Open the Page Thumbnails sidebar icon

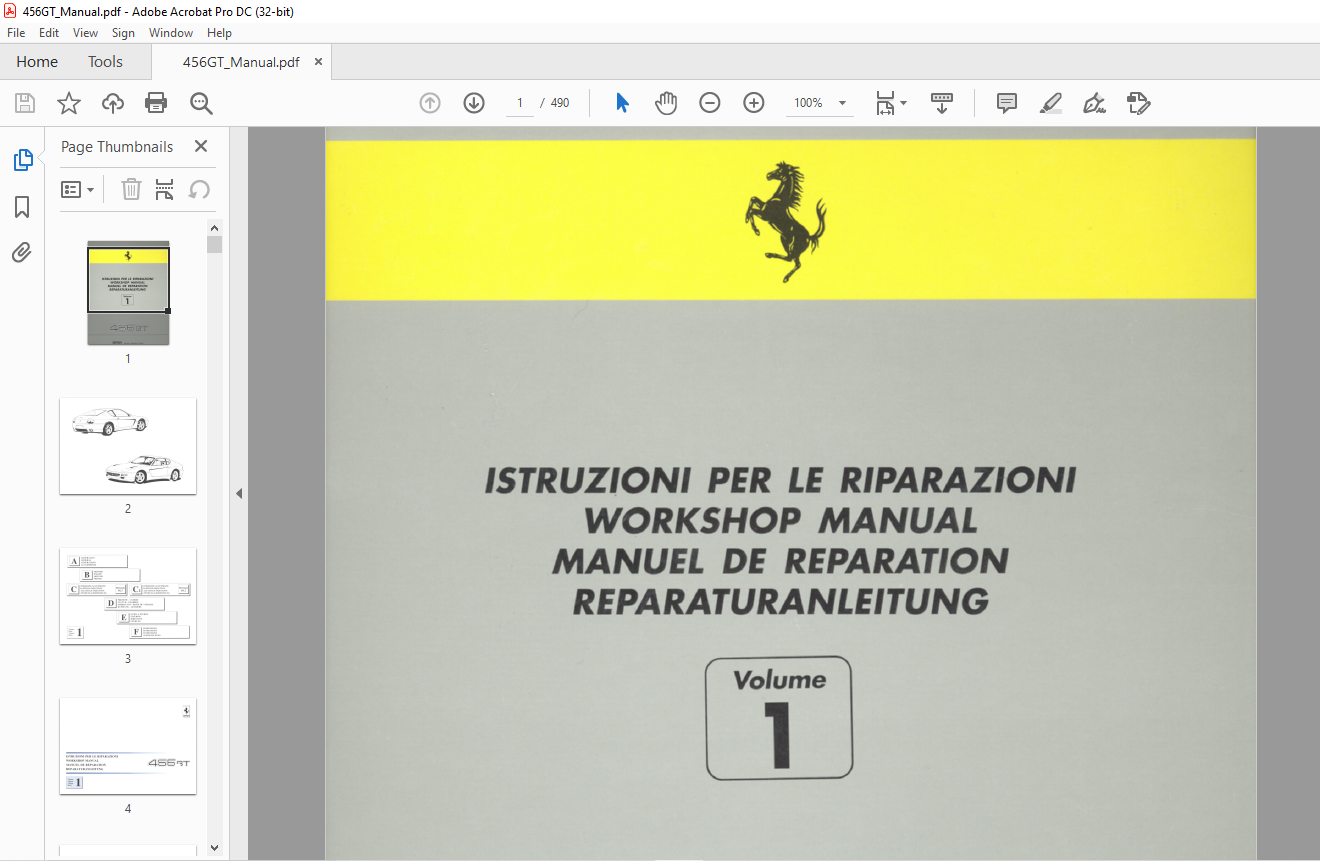point(22,160)
